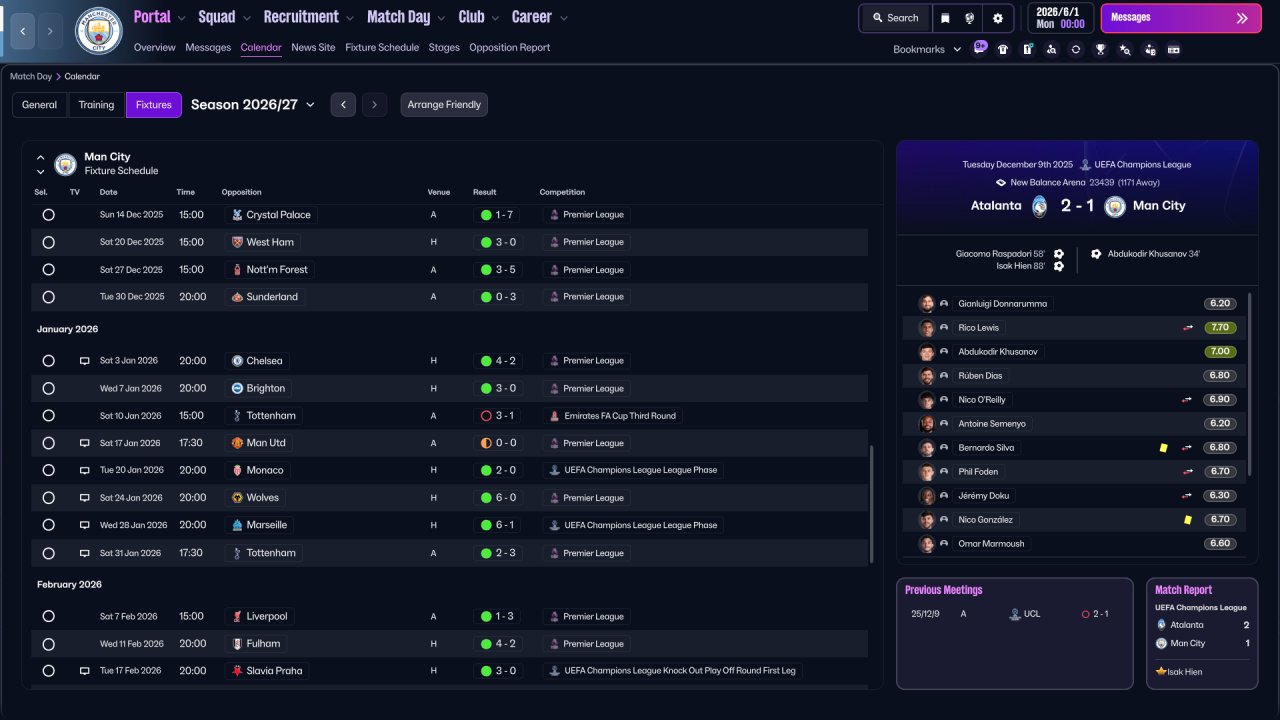Click the Manchester City club badge
The image size is (1280, 720).
[x=98, y=31]
